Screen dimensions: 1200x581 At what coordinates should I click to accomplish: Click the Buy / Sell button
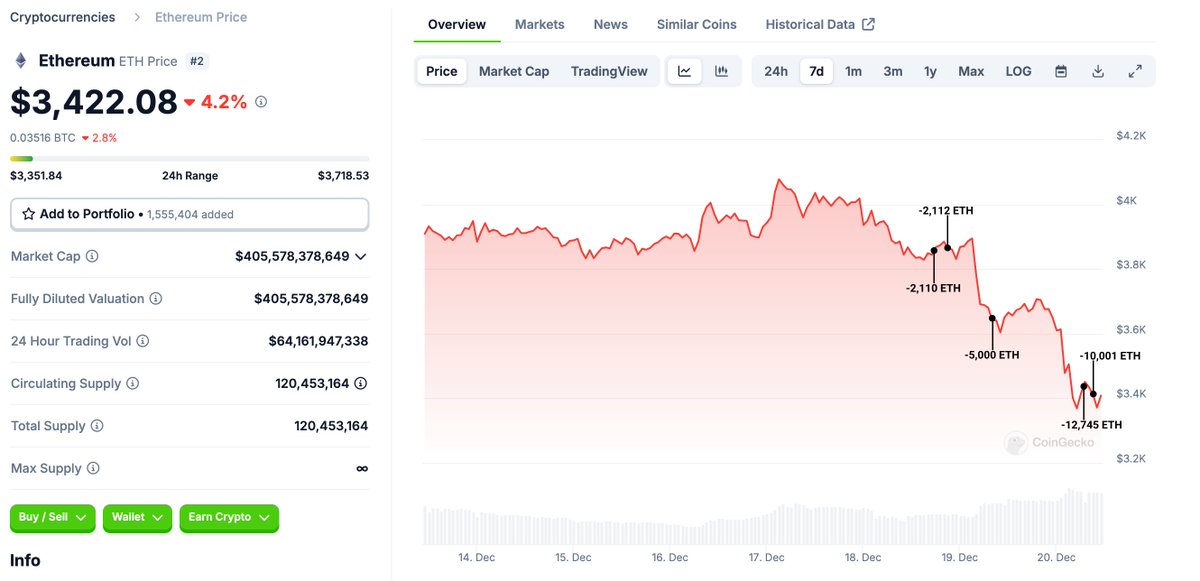point(52,518)
